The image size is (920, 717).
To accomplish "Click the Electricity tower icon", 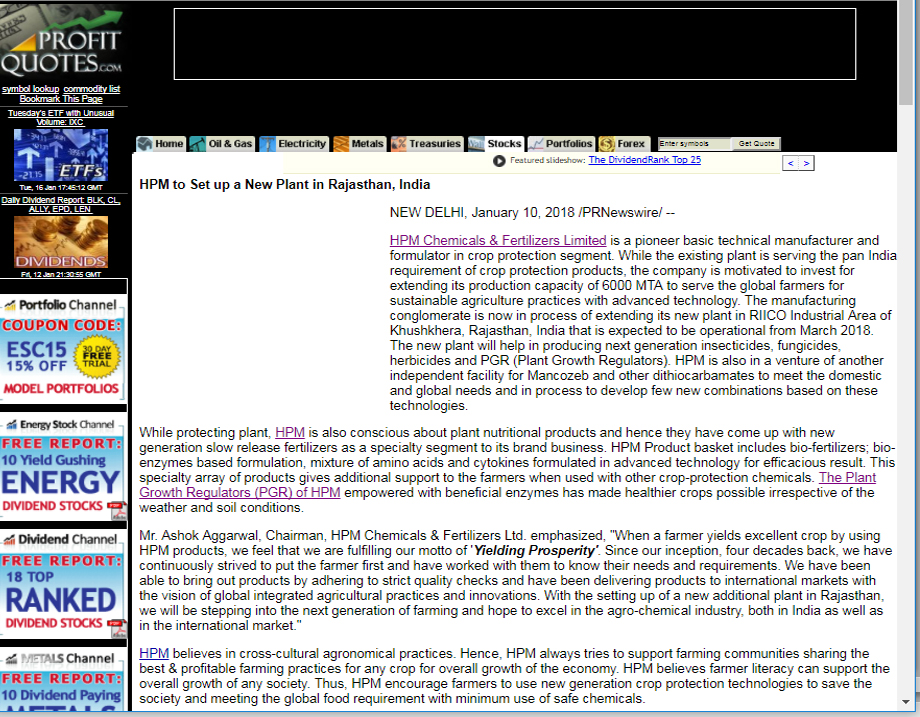I will point(268,144).
